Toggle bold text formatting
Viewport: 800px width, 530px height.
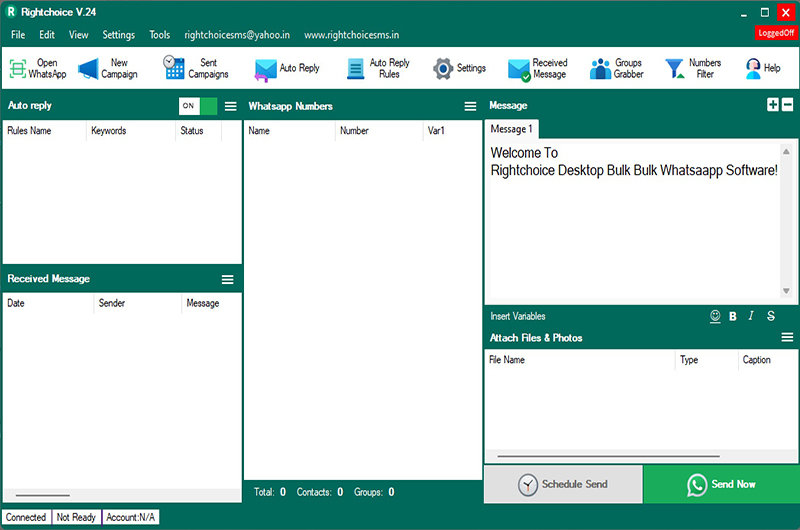pyautogui.click(x=733, y=316)
